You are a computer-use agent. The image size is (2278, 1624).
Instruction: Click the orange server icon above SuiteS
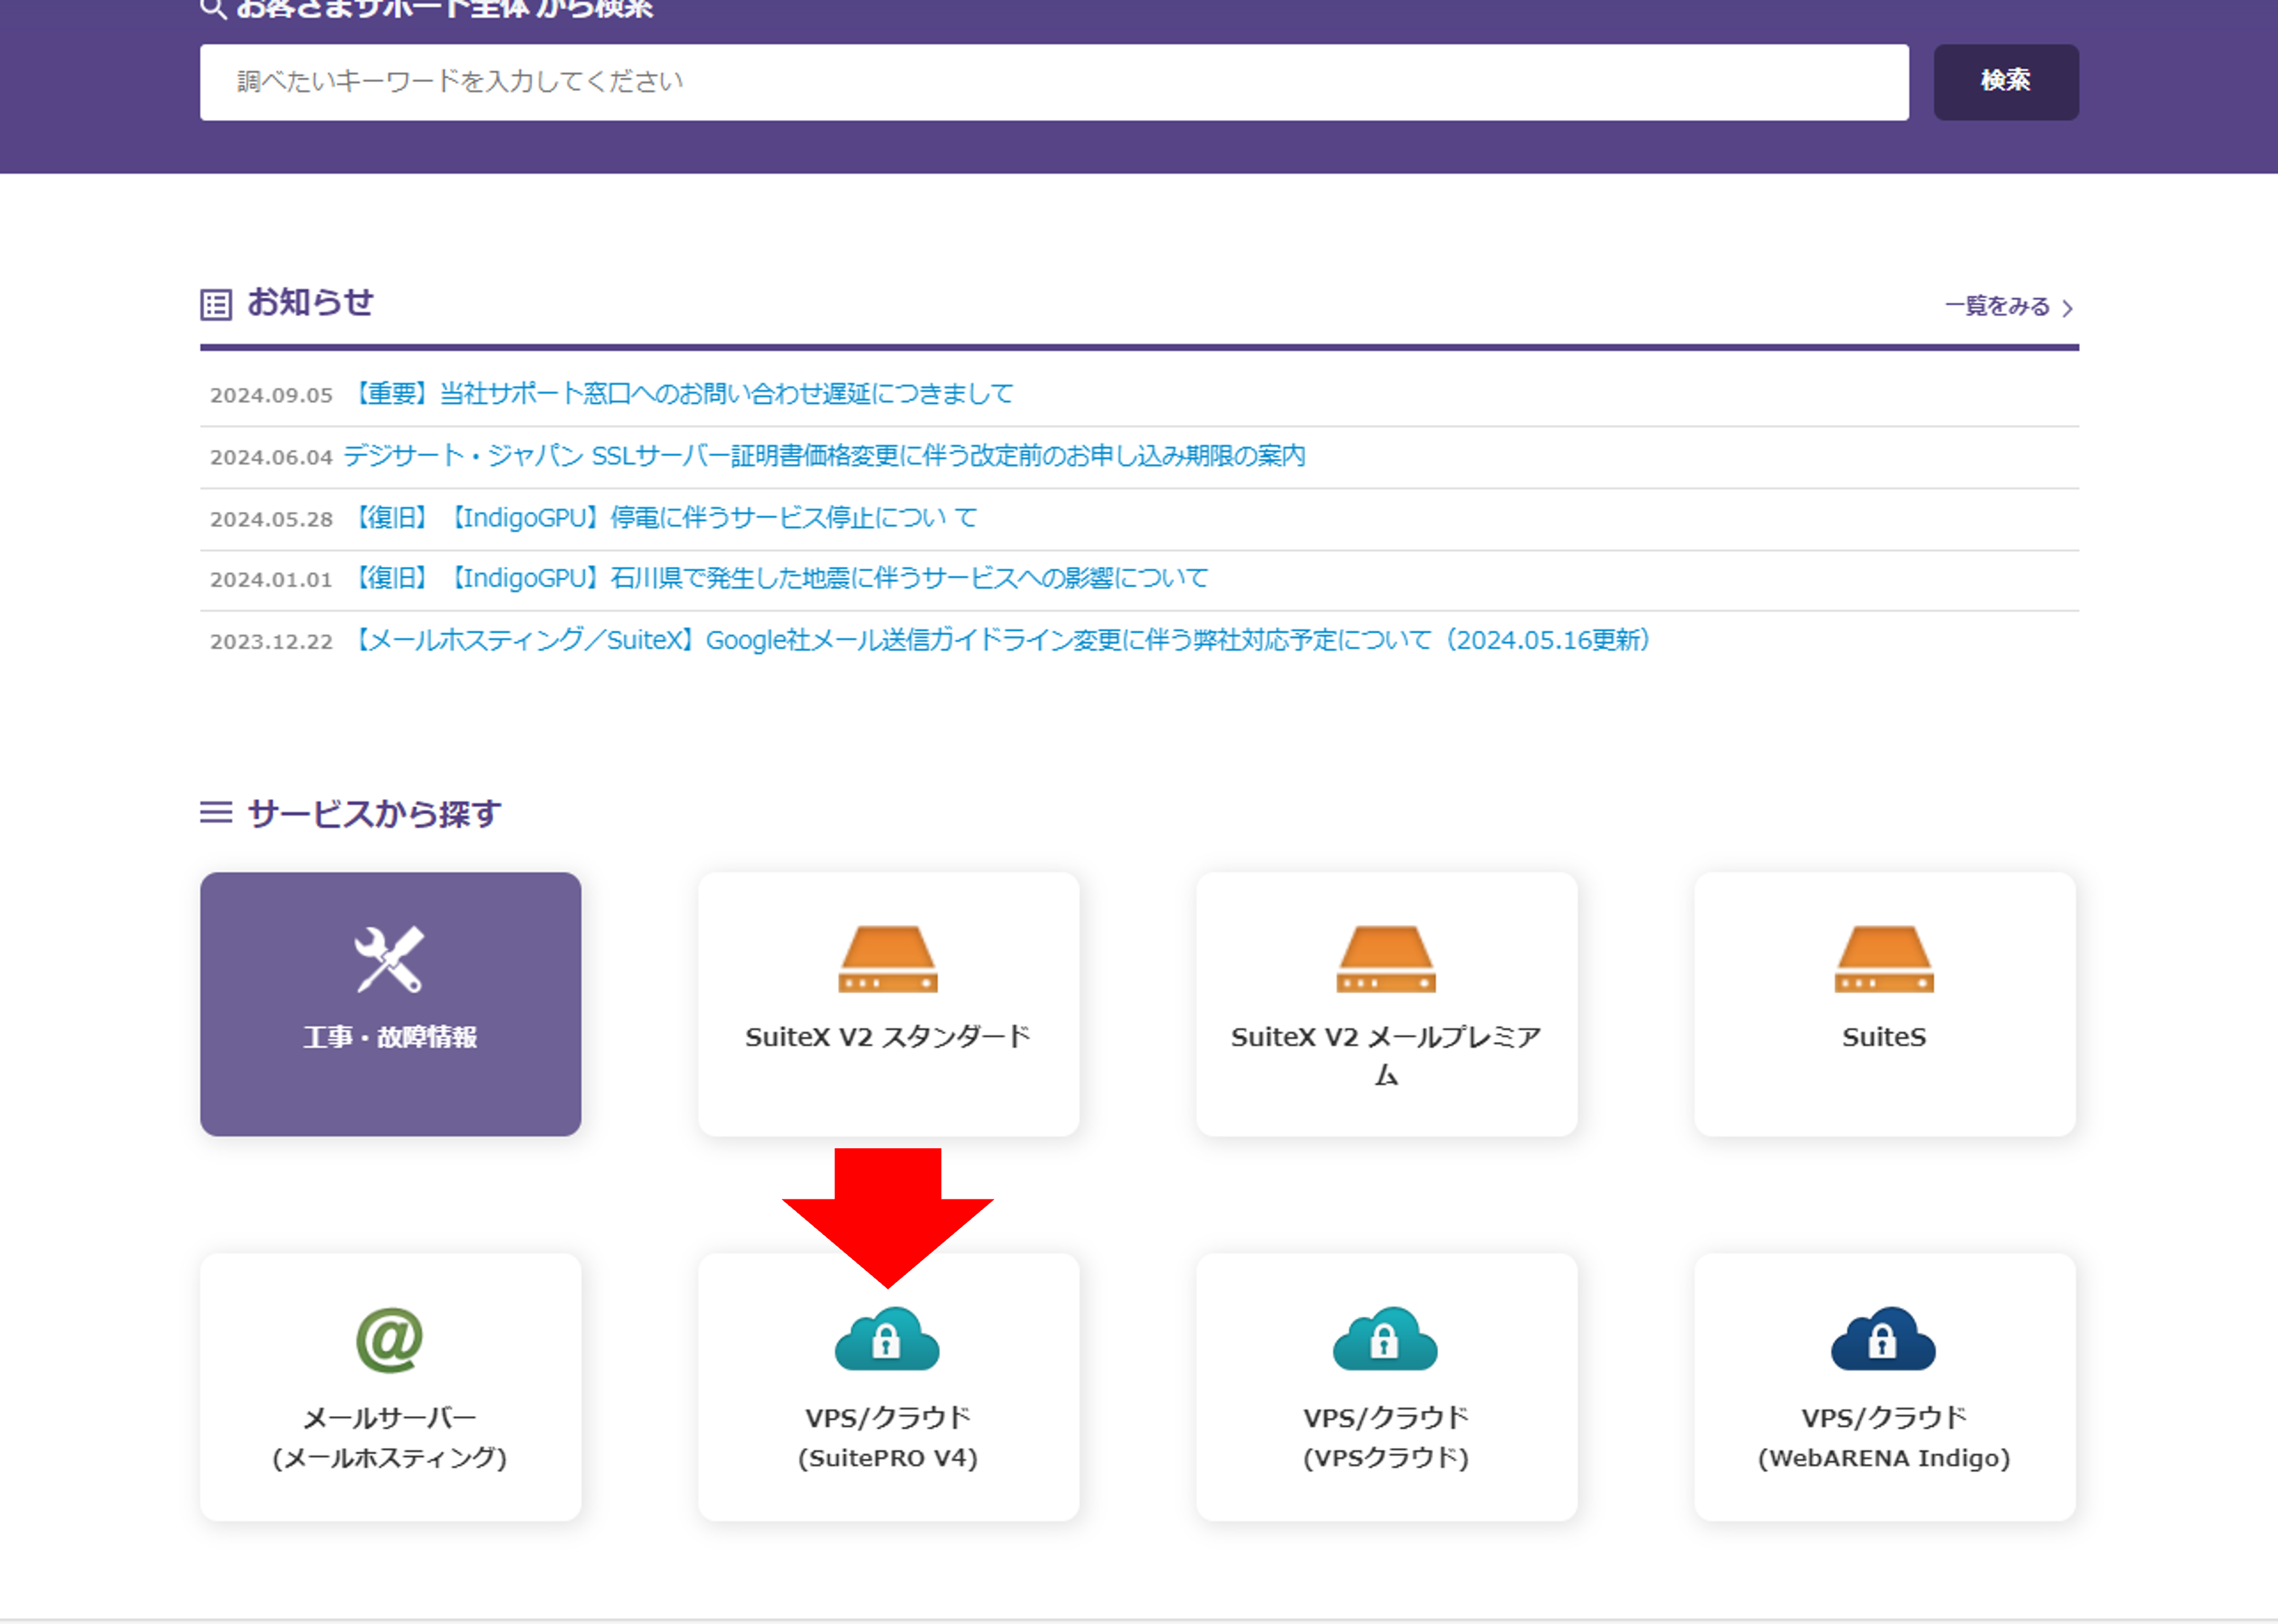1884,959
